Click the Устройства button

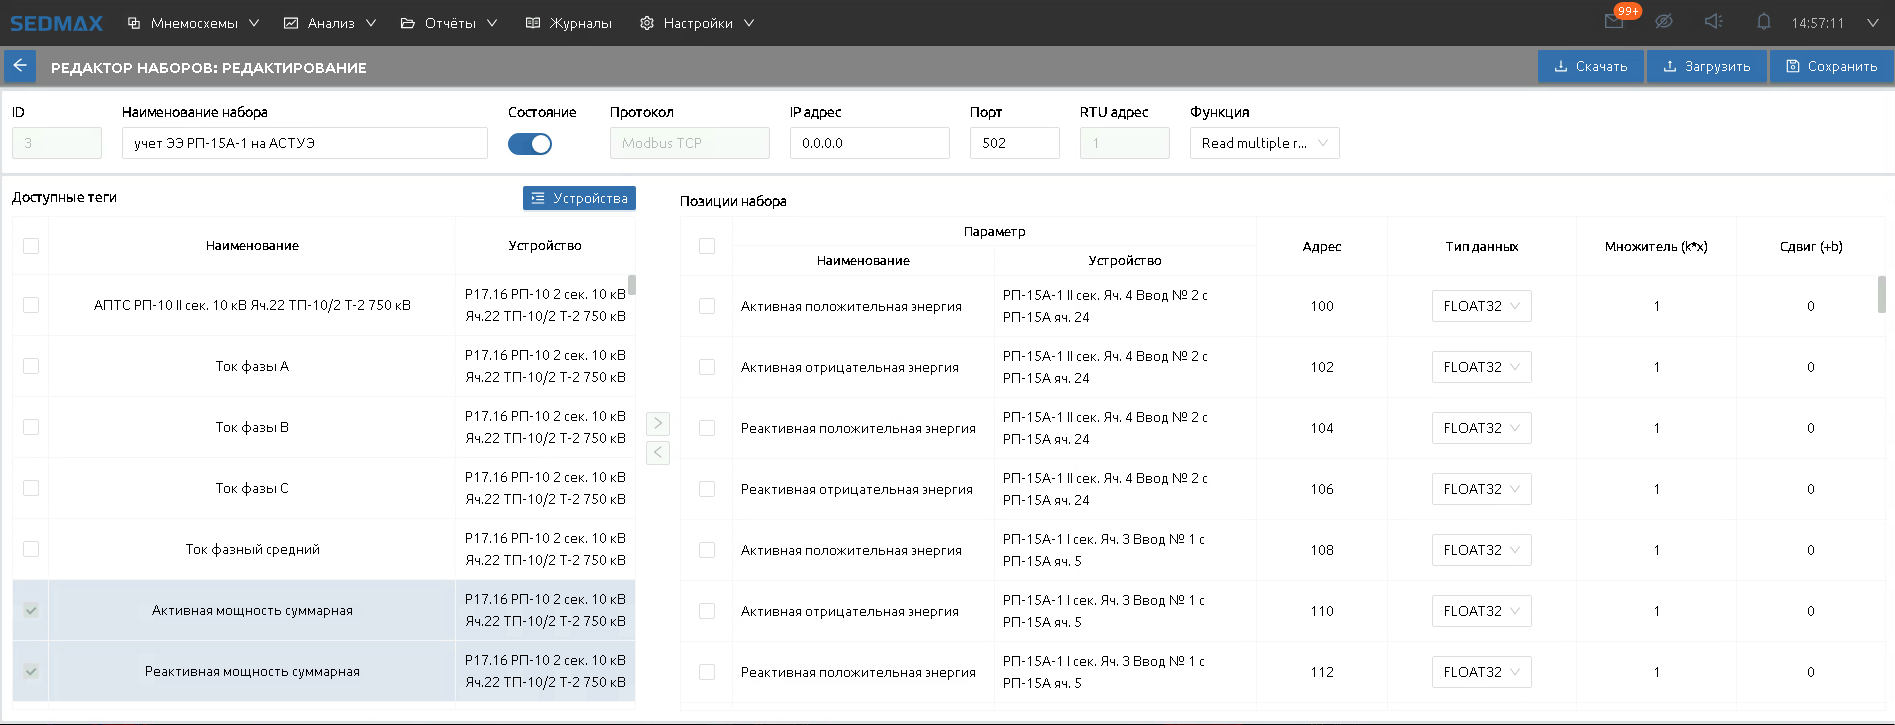579,198
